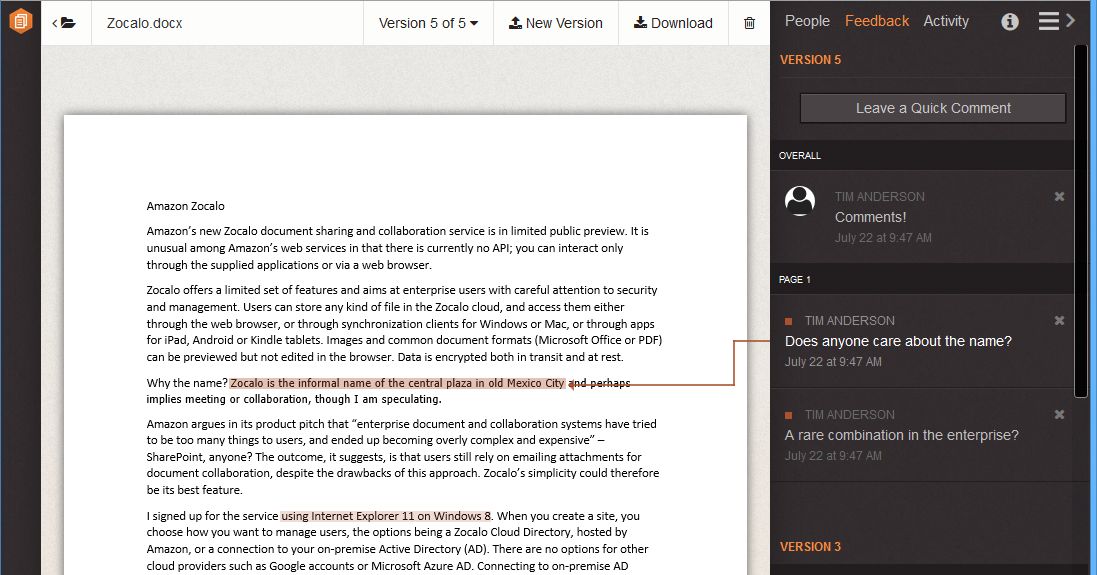Screen dimensions: 1097x575
Task: Switch to the Feedback tab
Action: 877,21
